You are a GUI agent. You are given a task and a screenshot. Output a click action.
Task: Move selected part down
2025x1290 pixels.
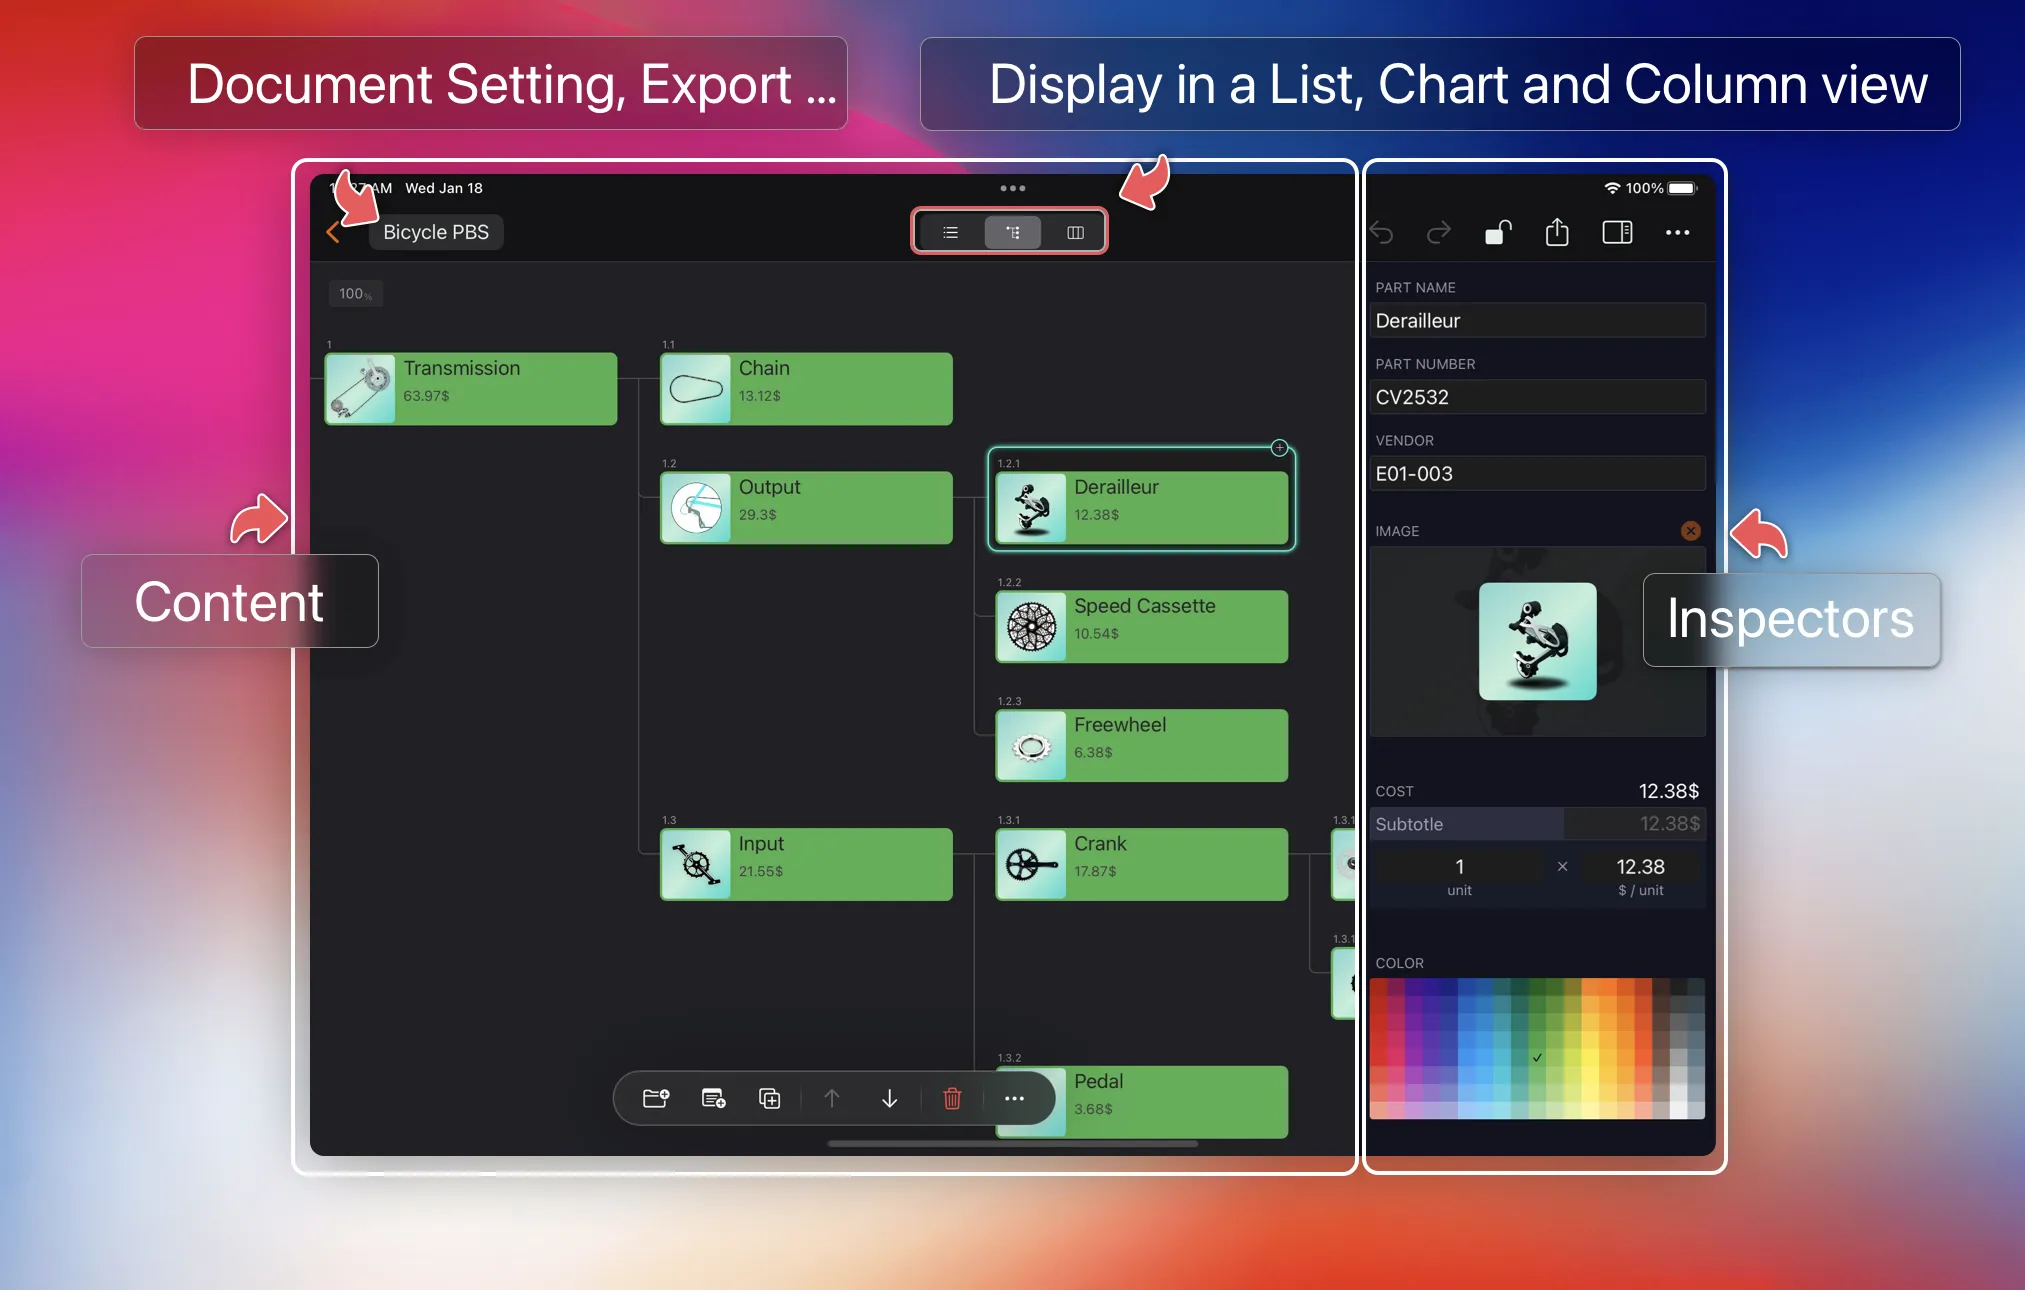(889, 1098)
